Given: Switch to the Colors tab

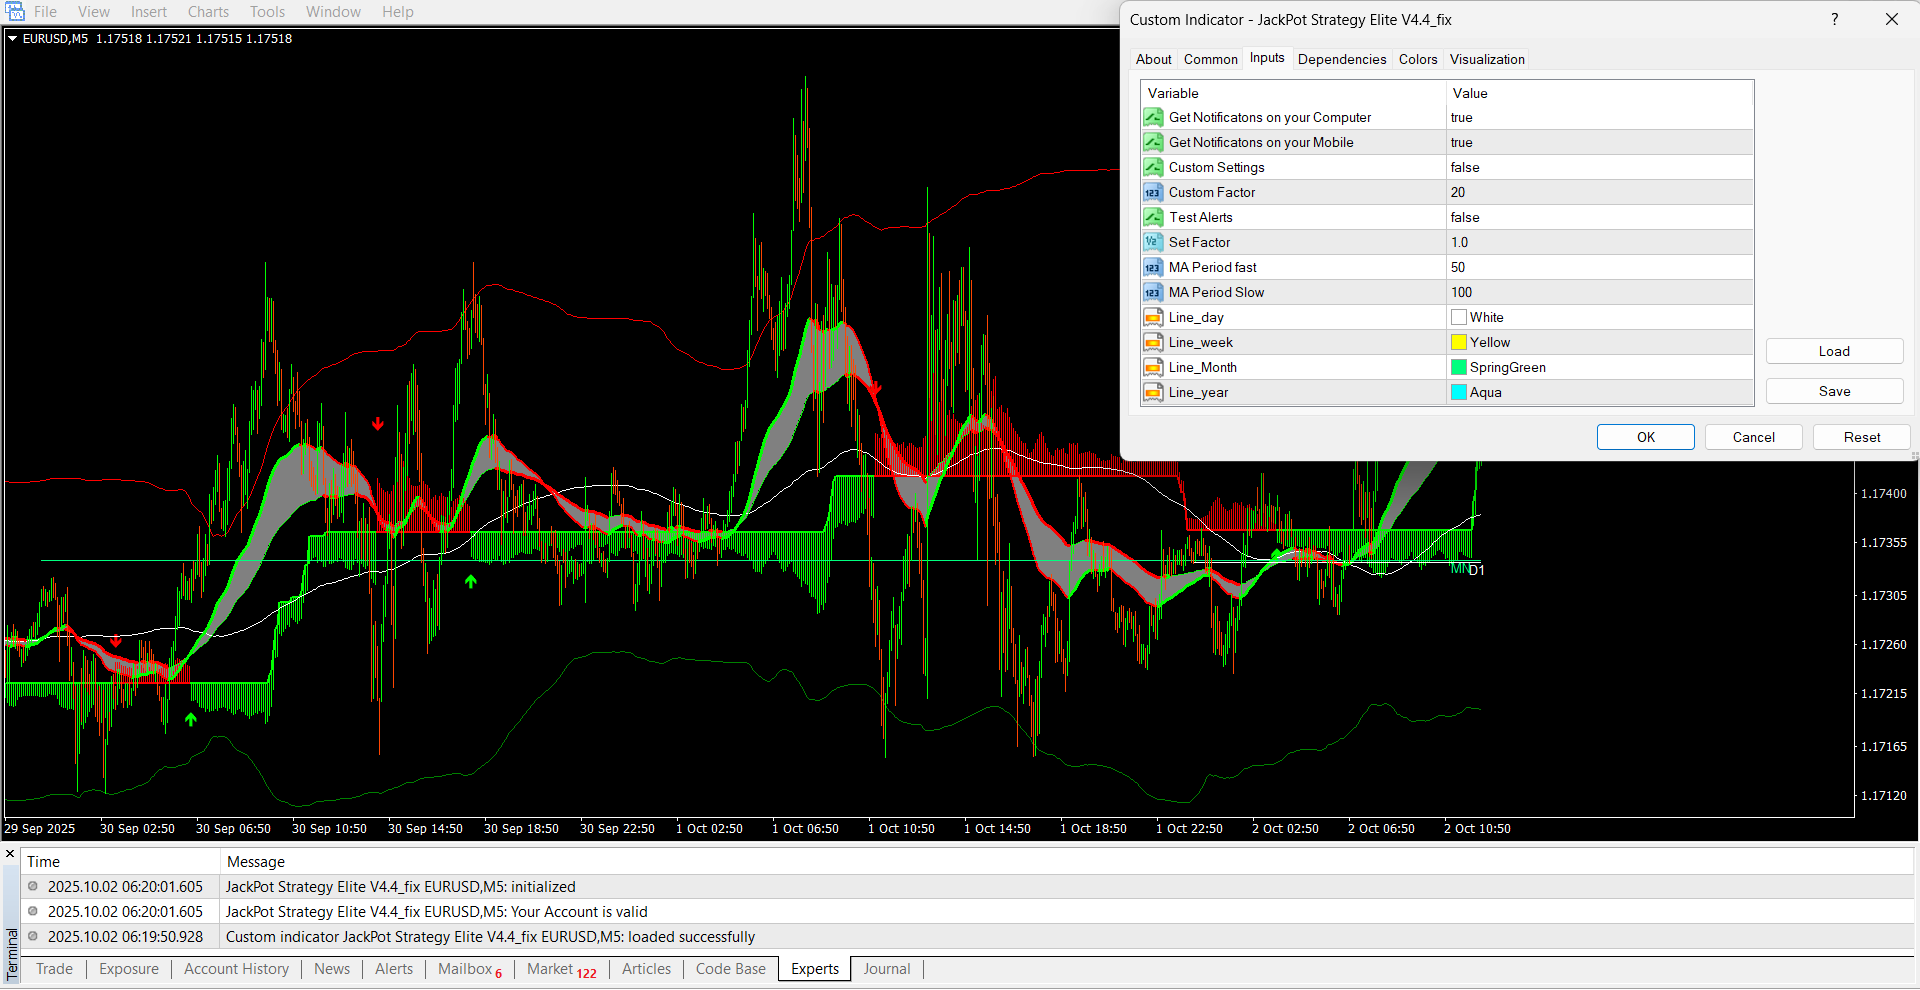Looking at the screenshot, I should 1417,60.
